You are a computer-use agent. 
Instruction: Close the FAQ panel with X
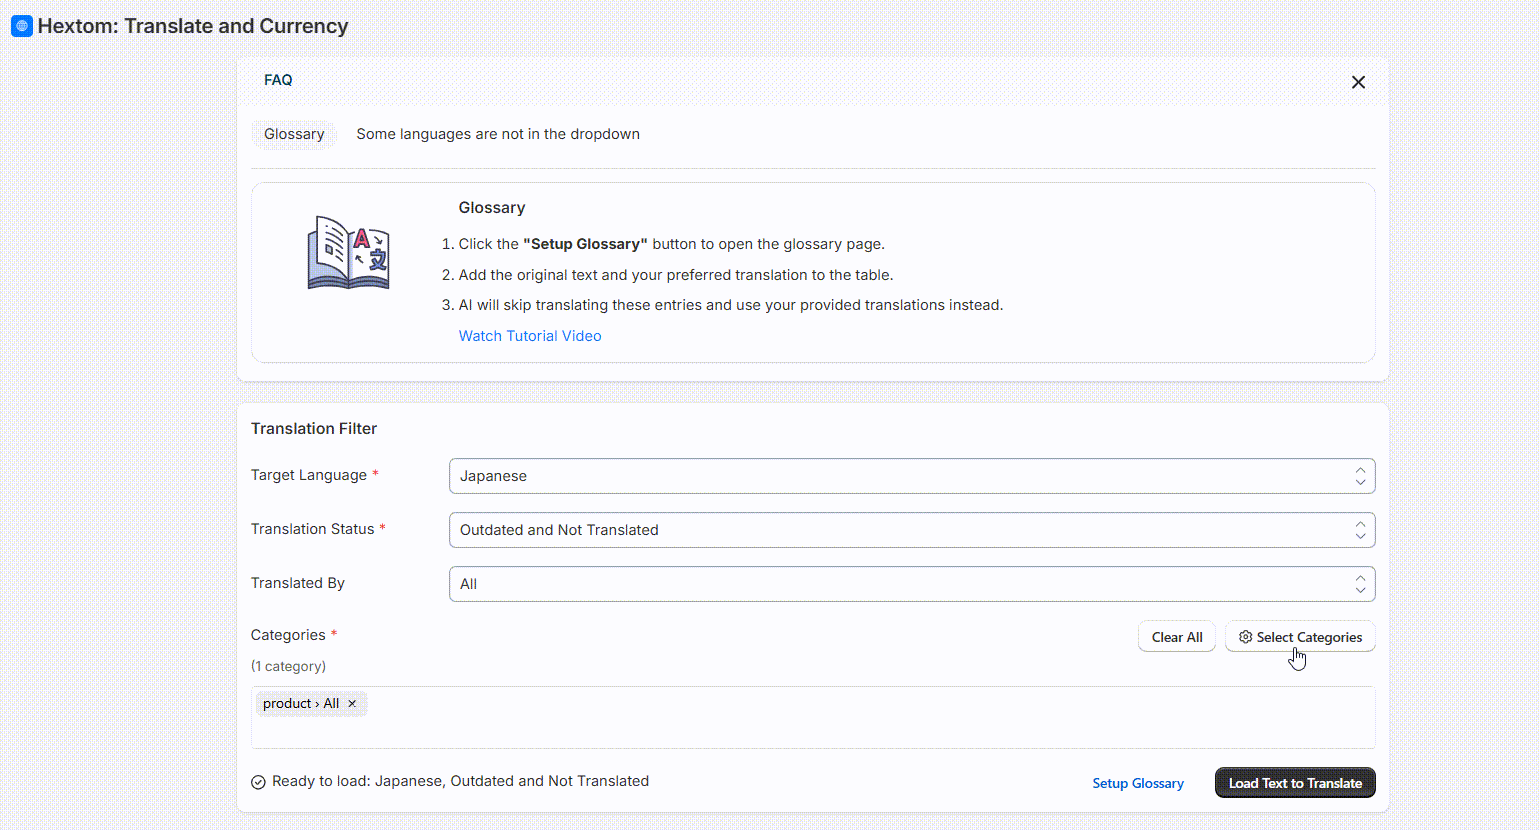1358,82
